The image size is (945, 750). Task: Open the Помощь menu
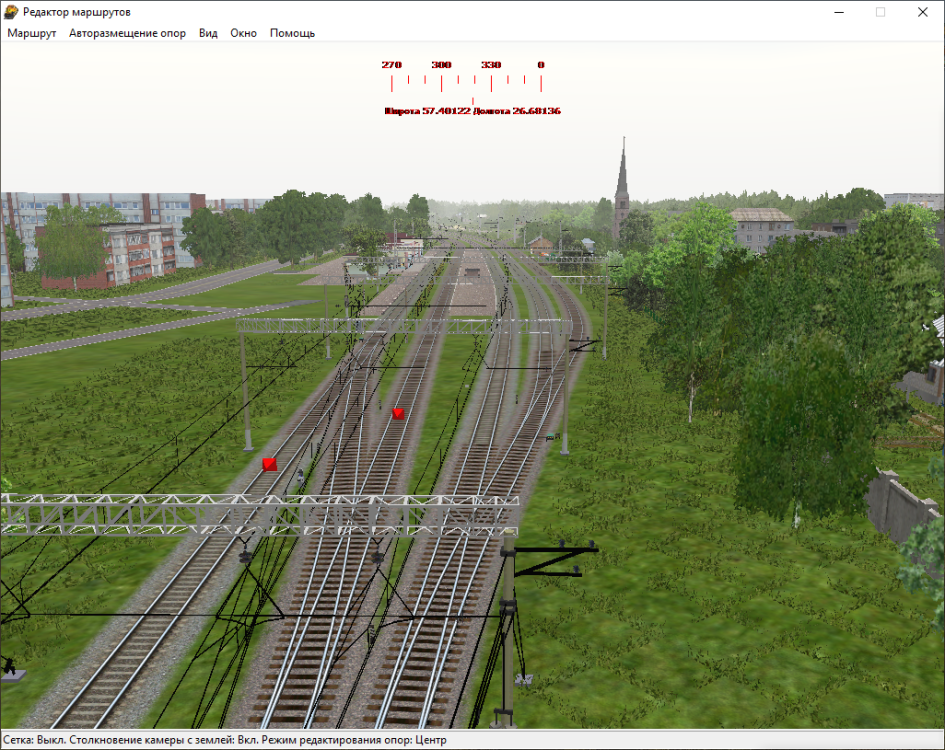click(292, 33)
